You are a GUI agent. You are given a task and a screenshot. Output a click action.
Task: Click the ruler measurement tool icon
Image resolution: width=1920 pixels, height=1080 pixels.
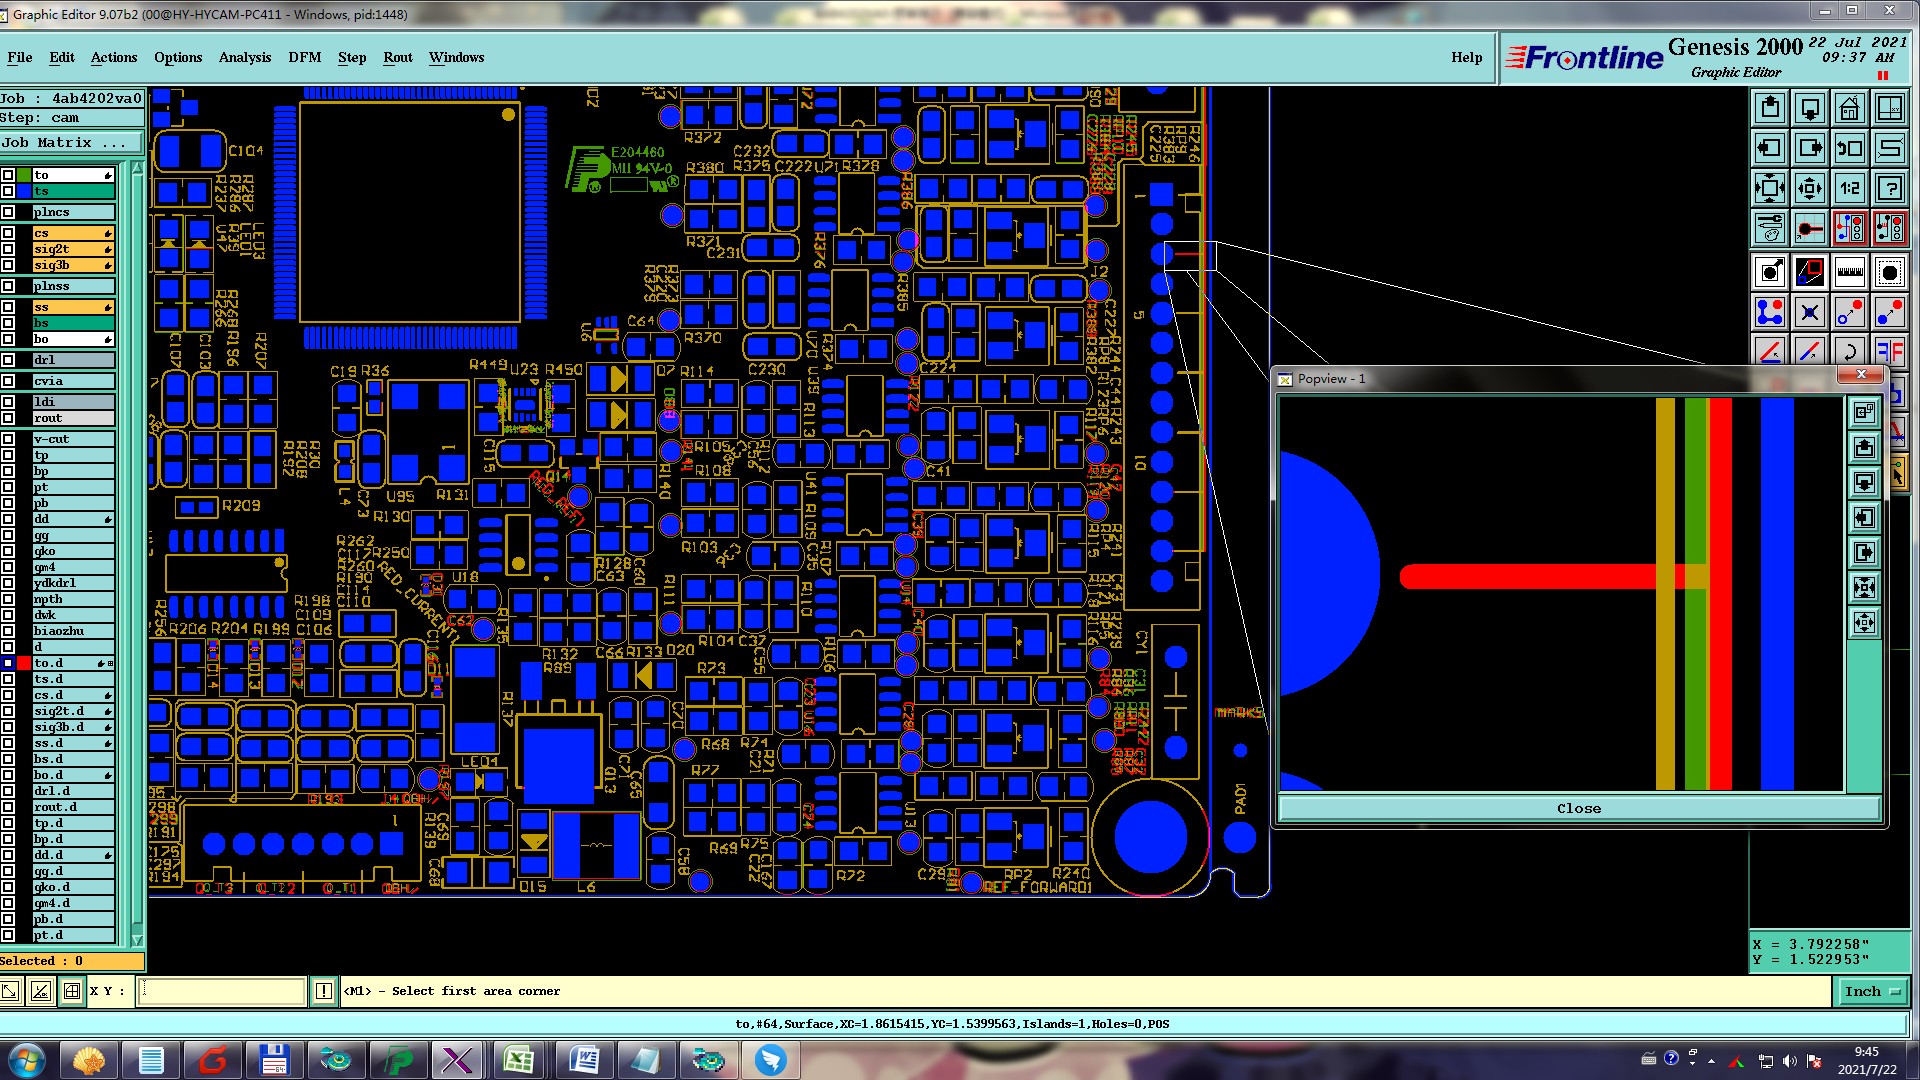[x=1849, y=272]
